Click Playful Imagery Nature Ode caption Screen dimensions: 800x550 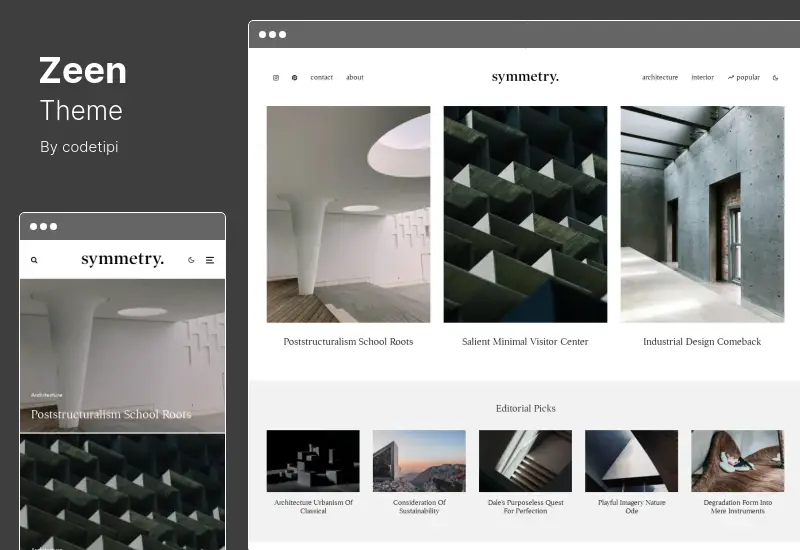(632, 506)
